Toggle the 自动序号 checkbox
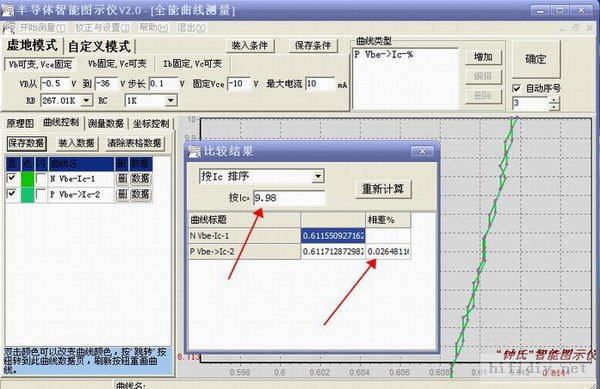This screenshot has width=600, height=389. point(517,89)
